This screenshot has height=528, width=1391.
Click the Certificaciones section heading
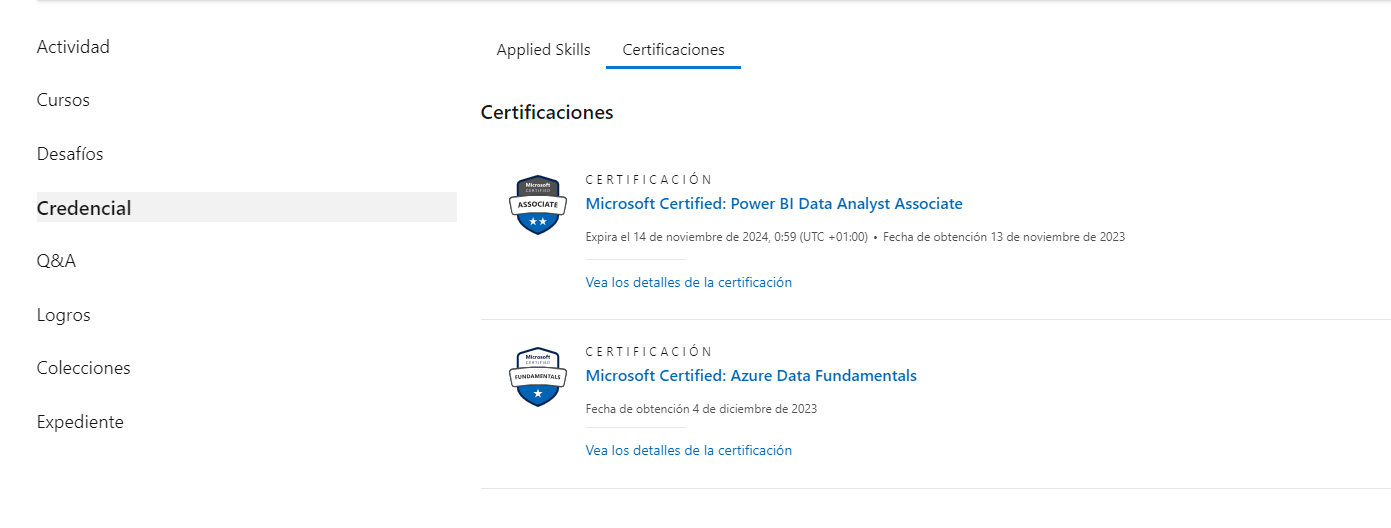547,112
